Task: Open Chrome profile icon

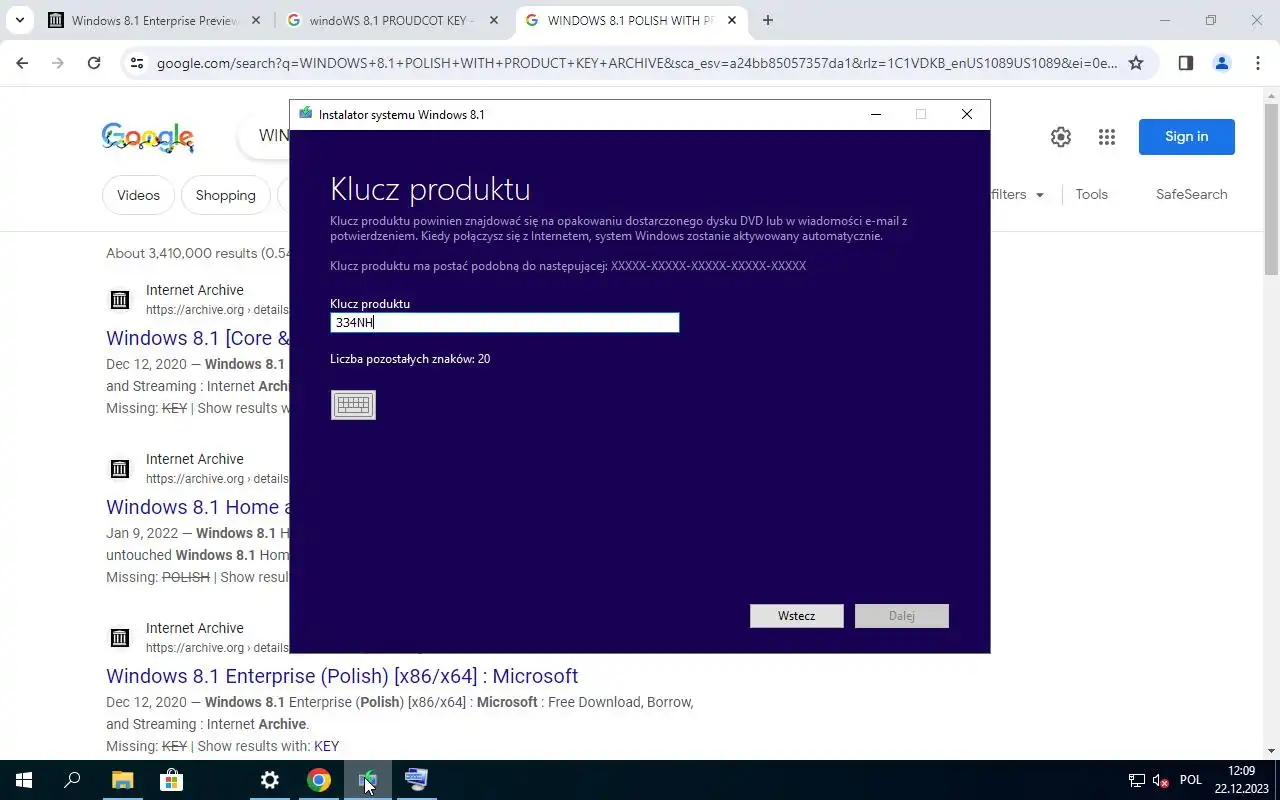Action: point(1221,63)
